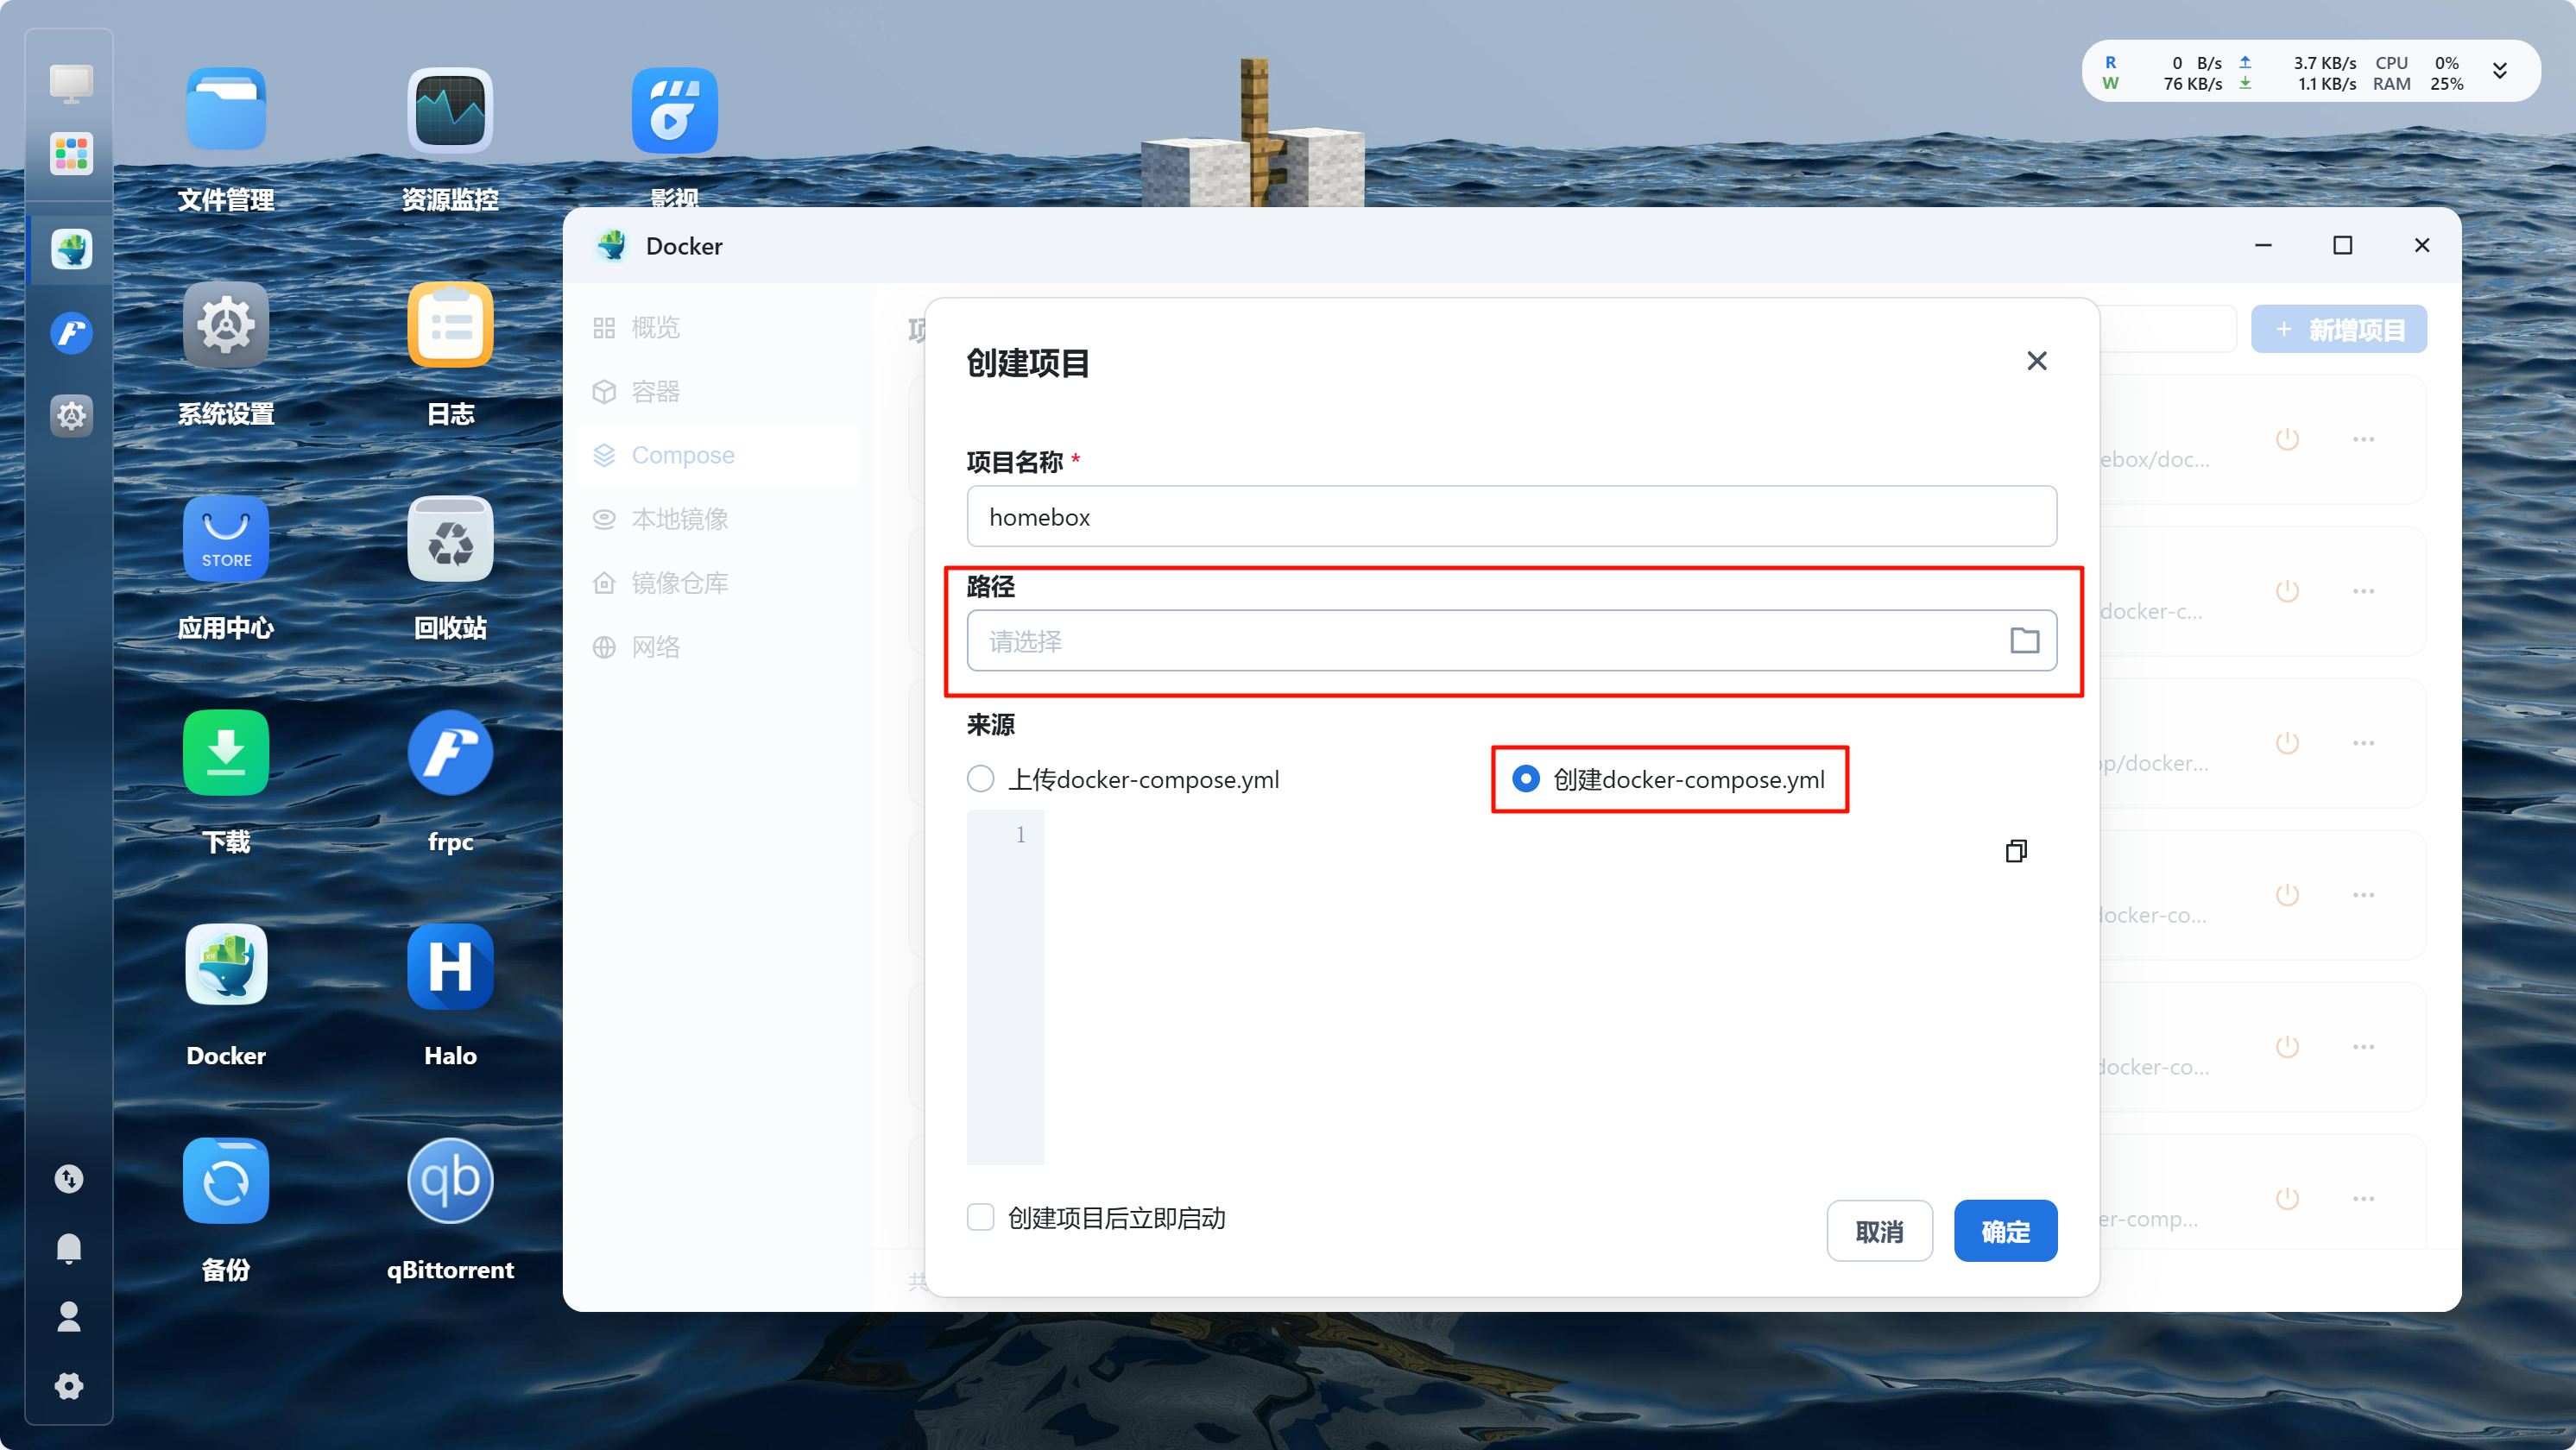Click folder browse icon in 路径 field
The image size is (2576, 1450).
point(2024,640)
